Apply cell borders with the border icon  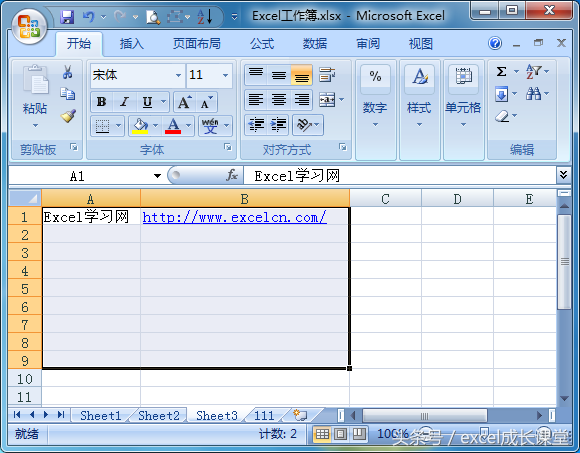[102, 126]
